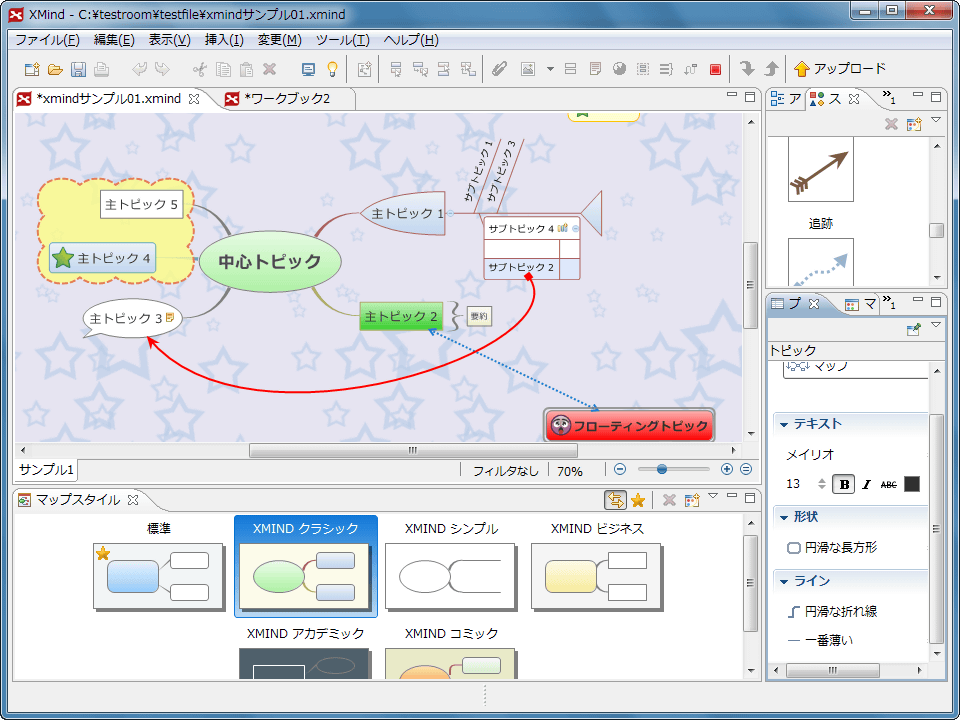Select the 標準 style thumbnail
960x720 pixels.
click(159, 577)
